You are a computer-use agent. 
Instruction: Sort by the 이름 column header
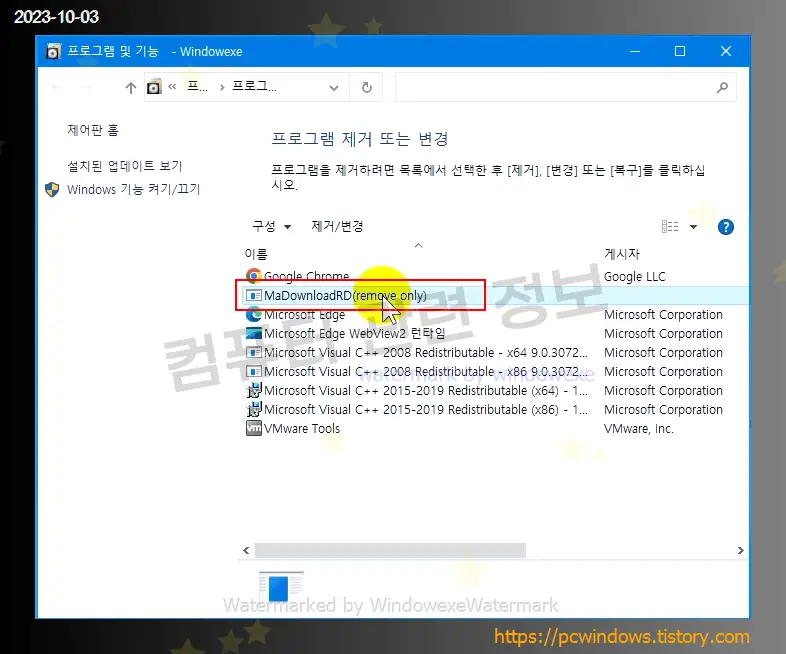tap(256, 254)
